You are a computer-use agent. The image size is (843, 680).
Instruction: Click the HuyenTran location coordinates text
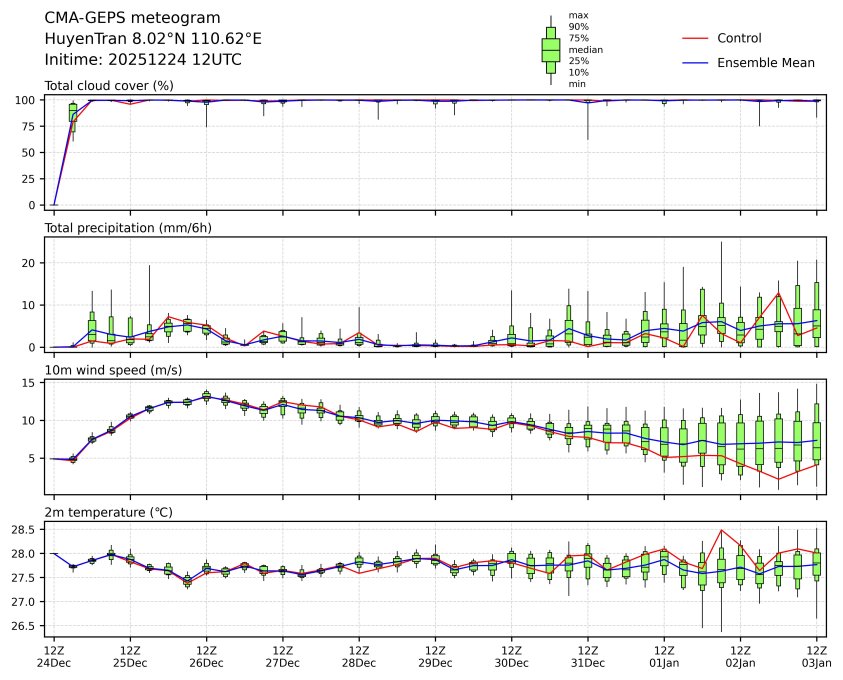point(153,38)
